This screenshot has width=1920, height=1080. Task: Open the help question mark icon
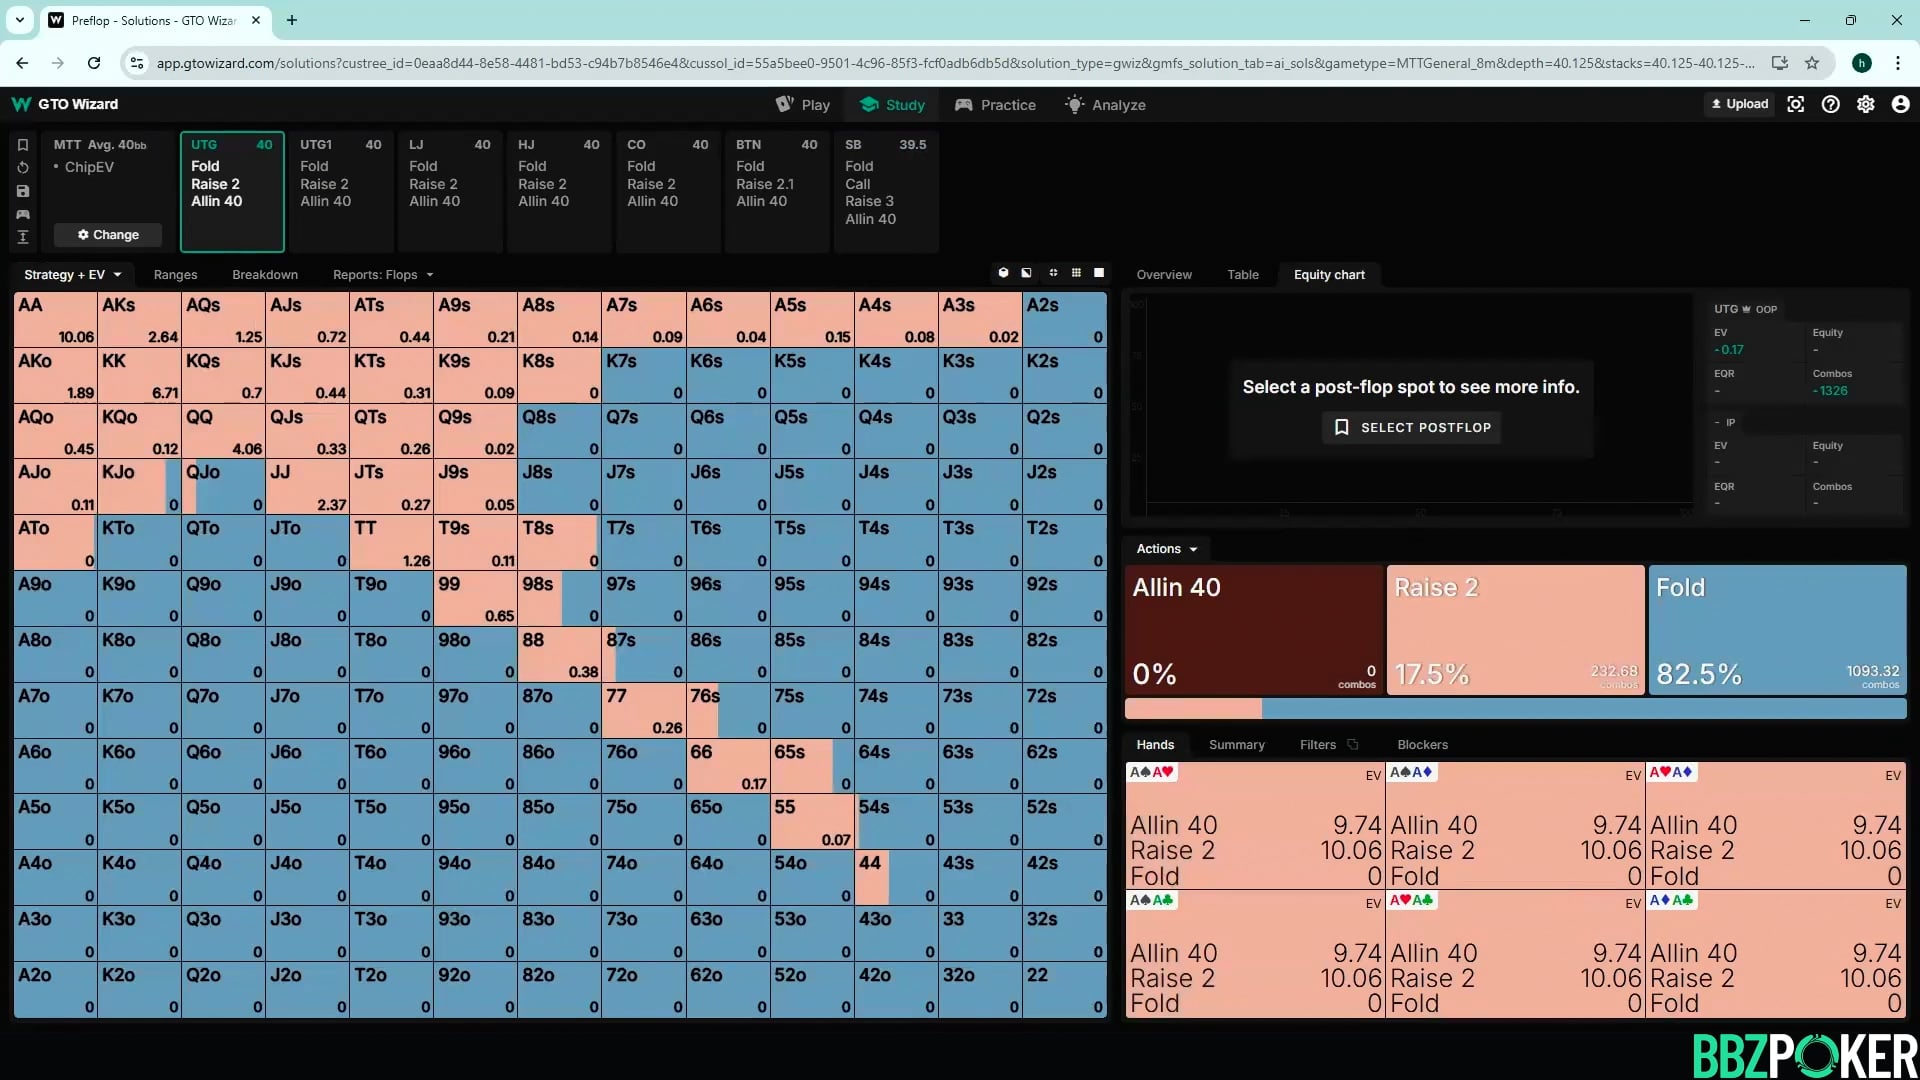pyautogui.click(x=1830, y=104)
